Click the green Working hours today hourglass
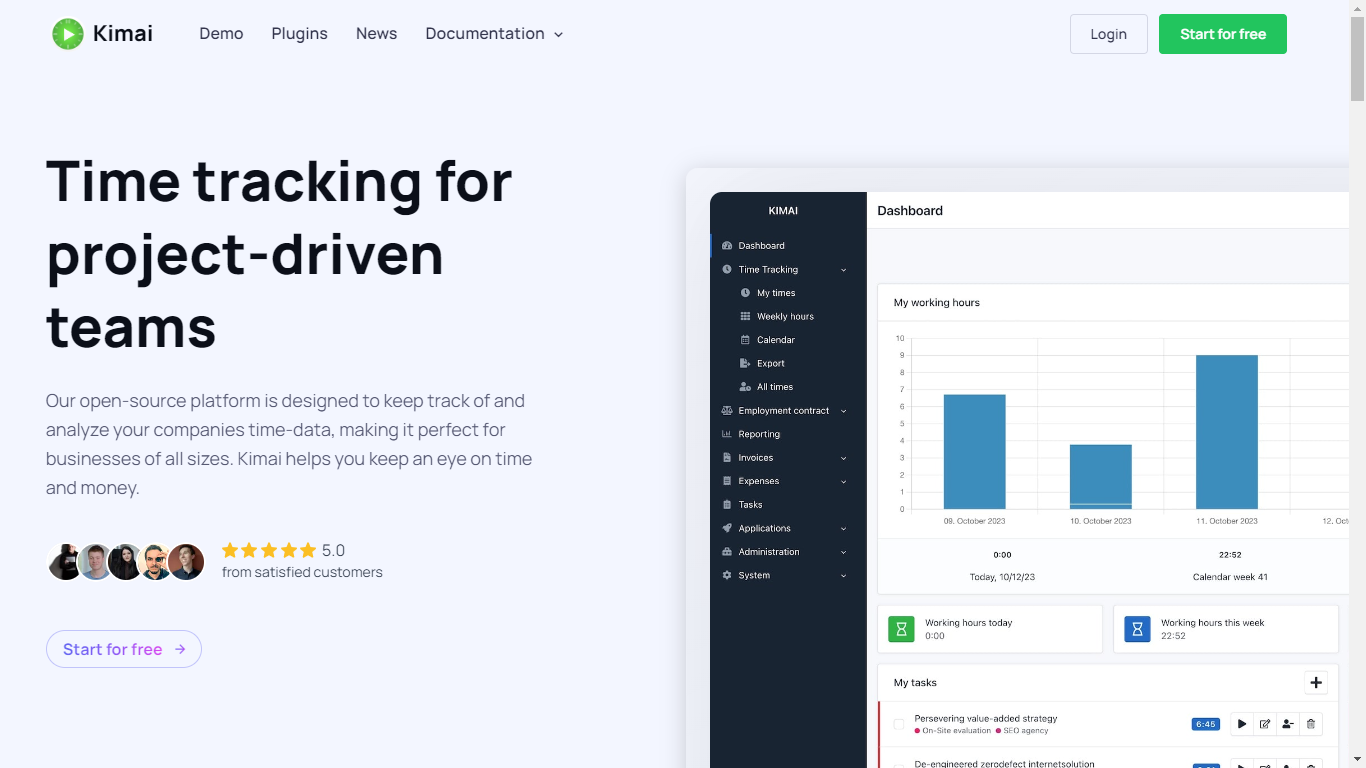This screenshot has height=768, width=1366. (901, 629)
